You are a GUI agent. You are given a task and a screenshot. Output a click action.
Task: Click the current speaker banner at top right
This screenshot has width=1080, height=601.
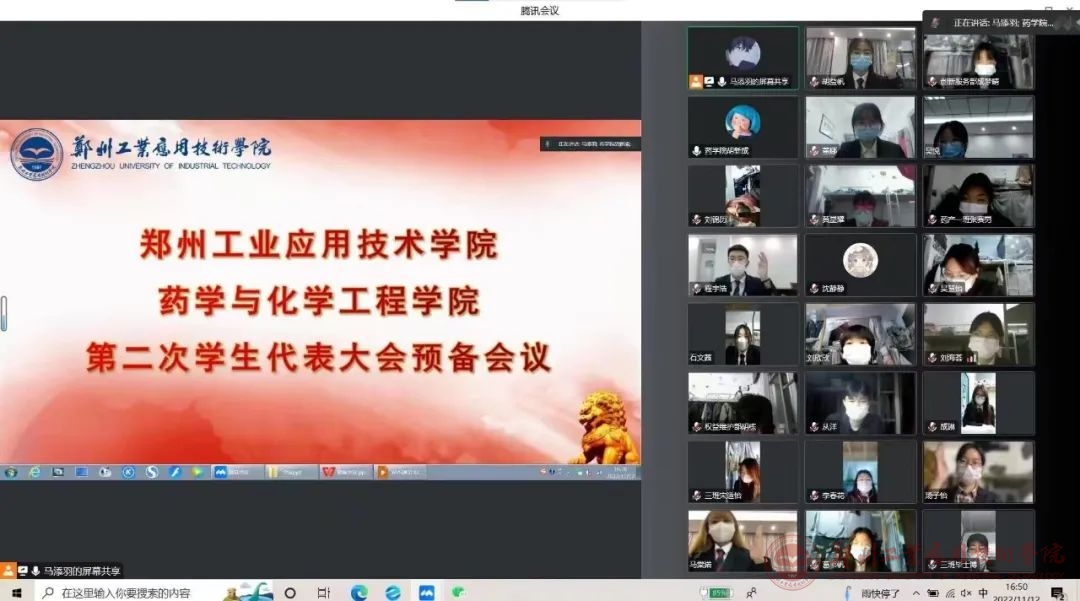click(x=1000, y=22)
